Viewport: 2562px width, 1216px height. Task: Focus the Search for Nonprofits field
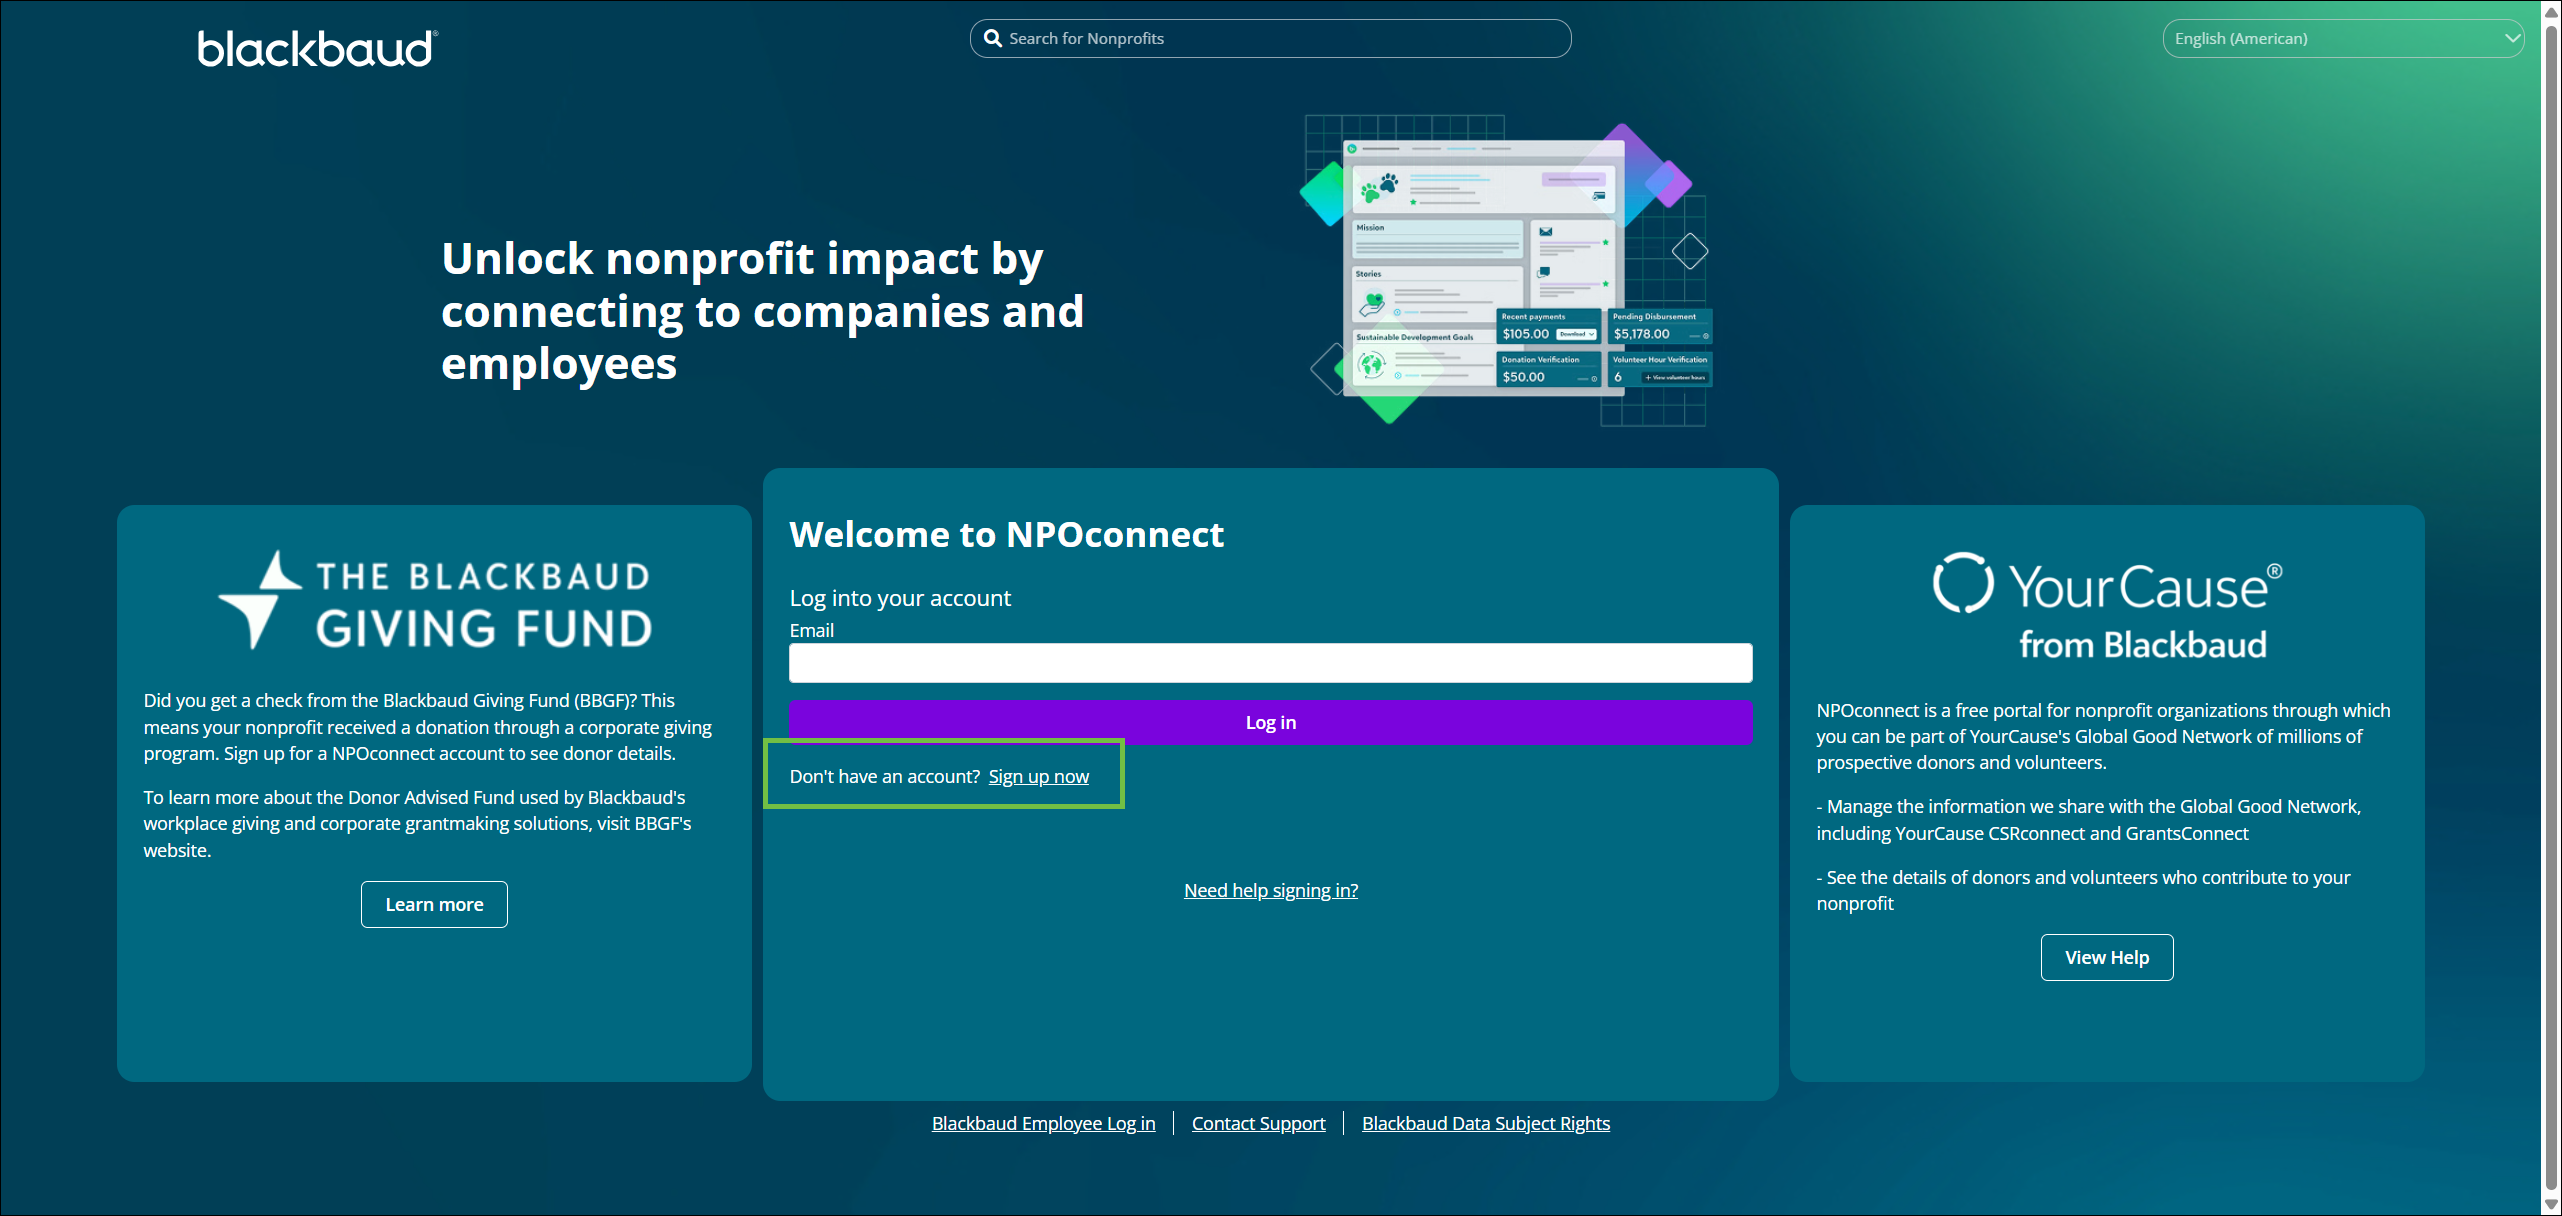click(x=1270, y=38)
